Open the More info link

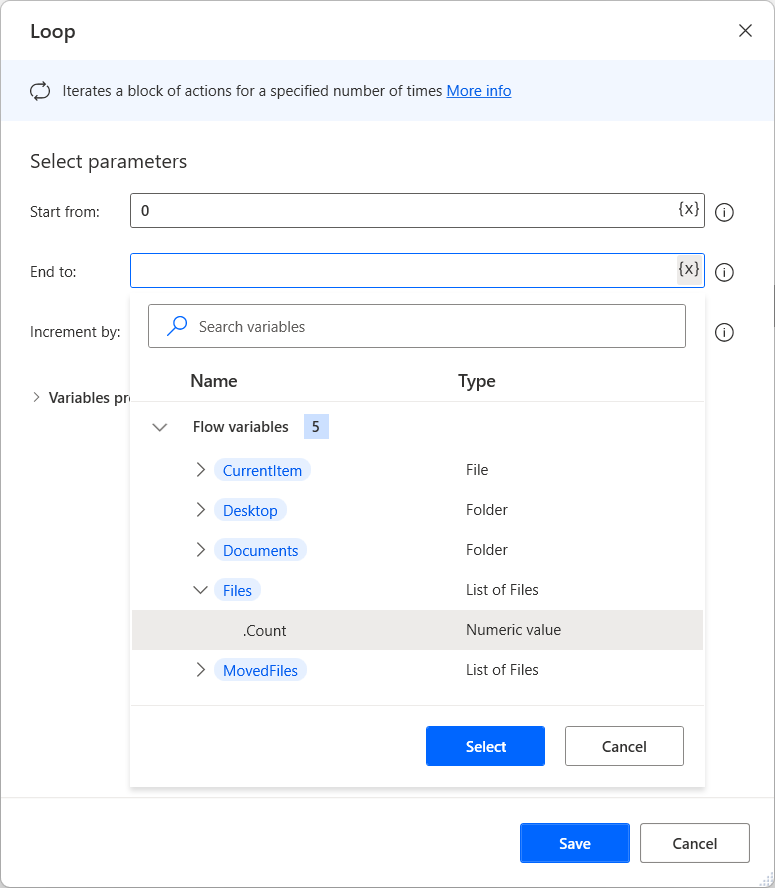pos(478,90)
